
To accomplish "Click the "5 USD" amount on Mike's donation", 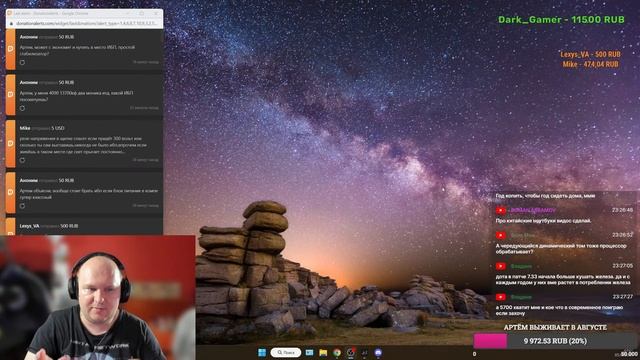I will coord(58,128).
